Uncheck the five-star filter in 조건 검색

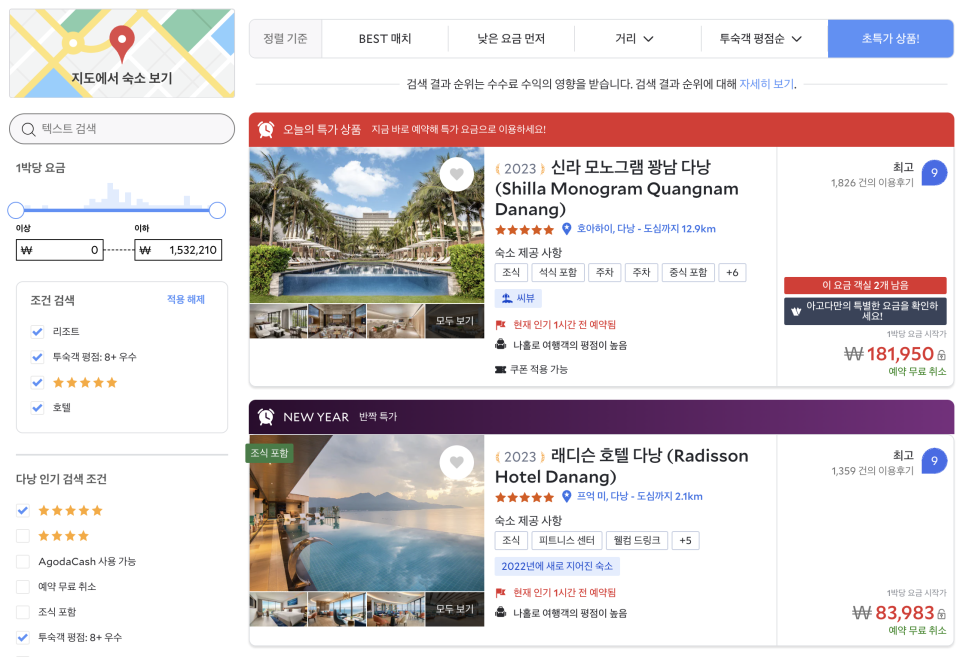38,382
